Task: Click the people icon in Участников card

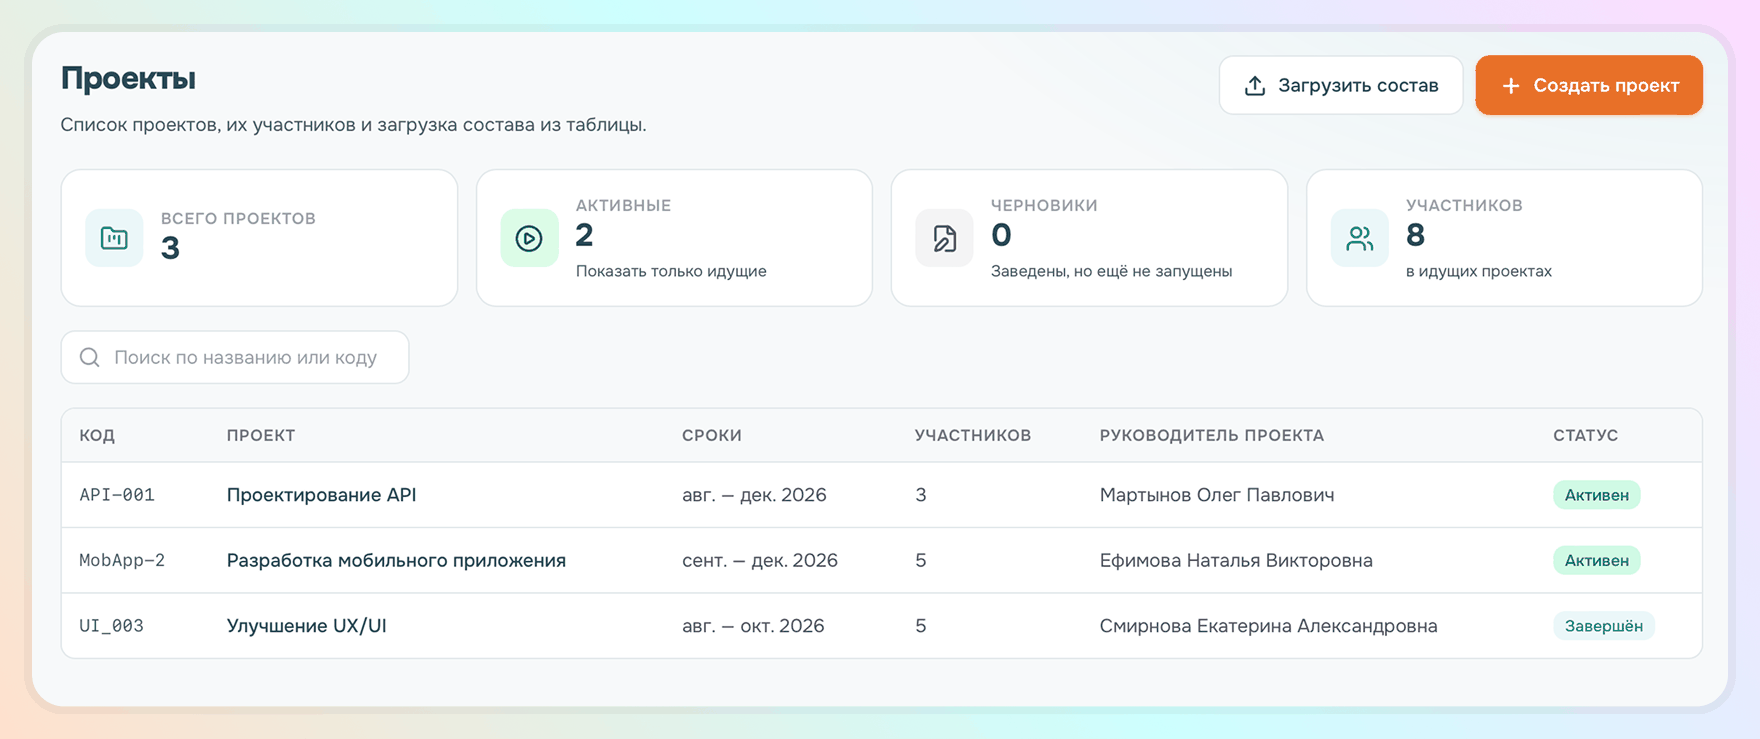Action: click(x=1359, y=238)
